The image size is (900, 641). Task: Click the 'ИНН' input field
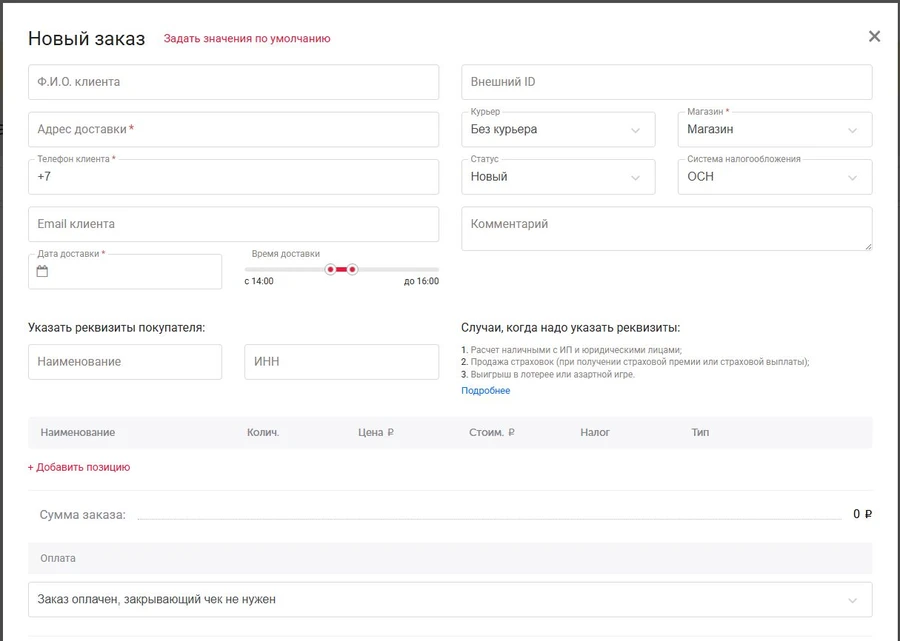tap(341, 362)
